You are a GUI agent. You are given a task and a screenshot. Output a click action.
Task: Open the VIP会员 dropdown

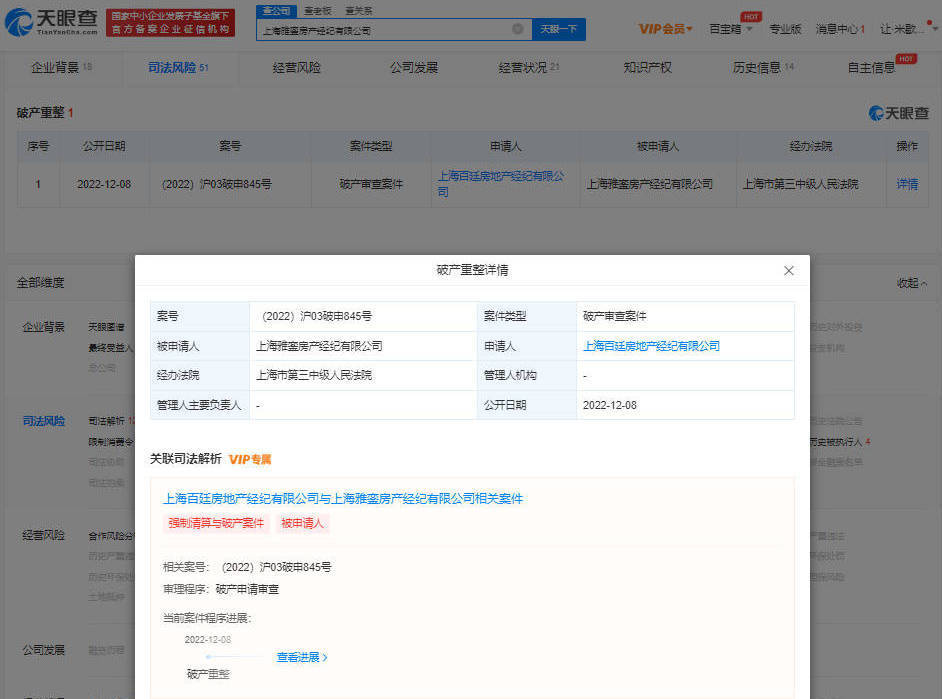[x=665, y=29]
